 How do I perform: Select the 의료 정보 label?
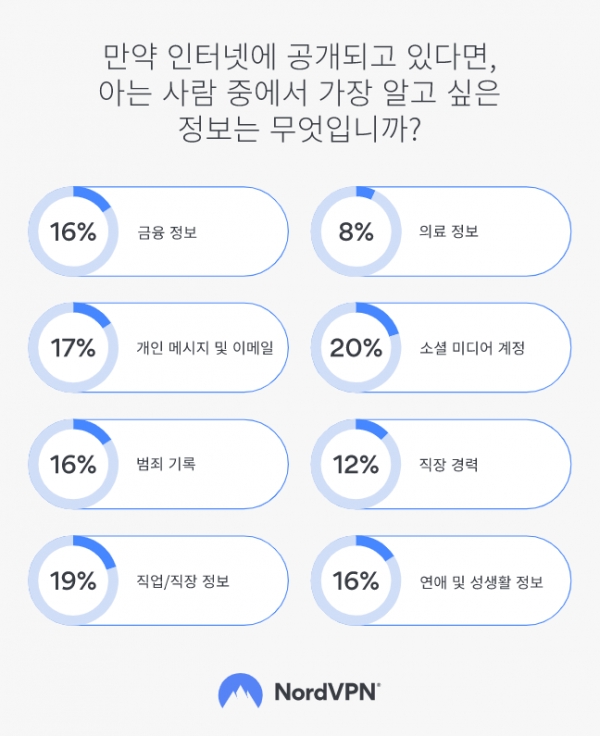click(448, 231)
